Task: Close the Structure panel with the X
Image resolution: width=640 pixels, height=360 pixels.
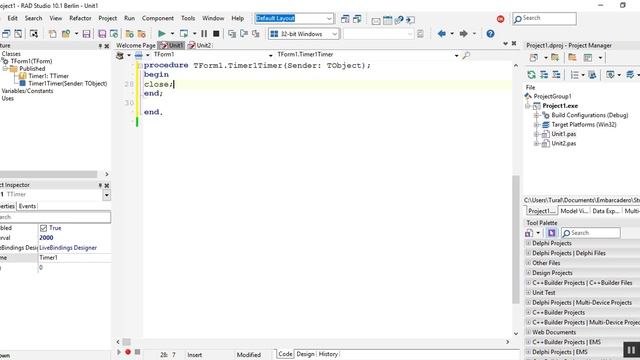Action: [107, 46]
